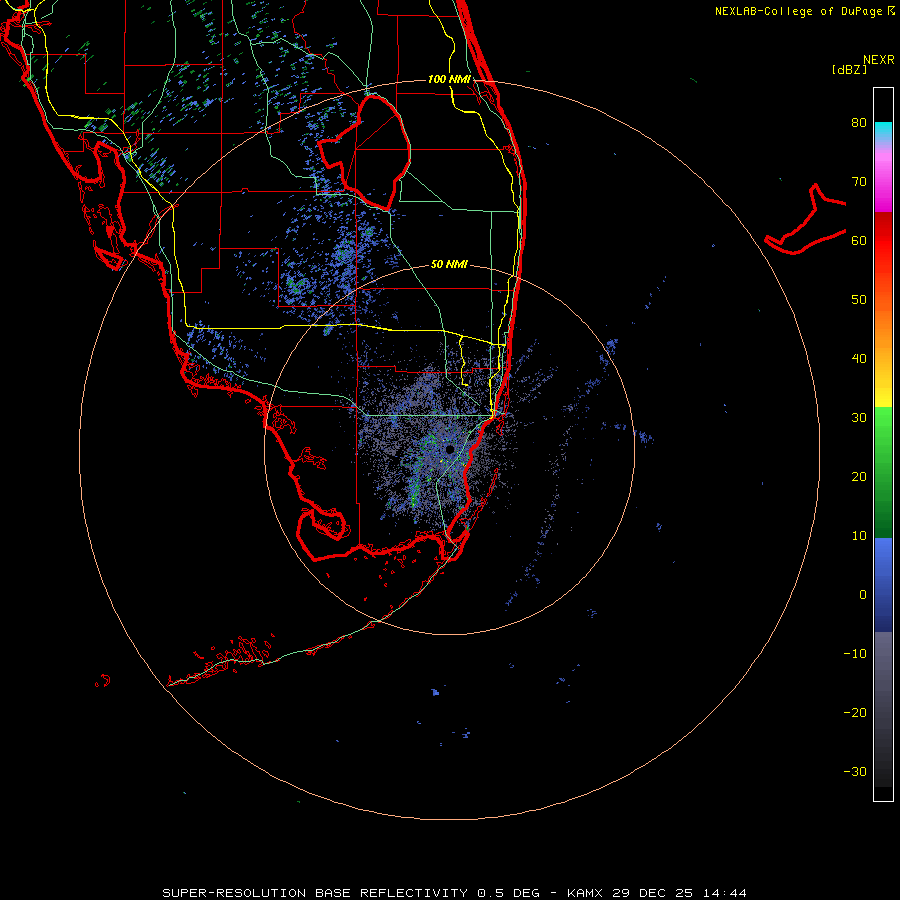Click the 30 value on dBZ scale

(859, 418)
